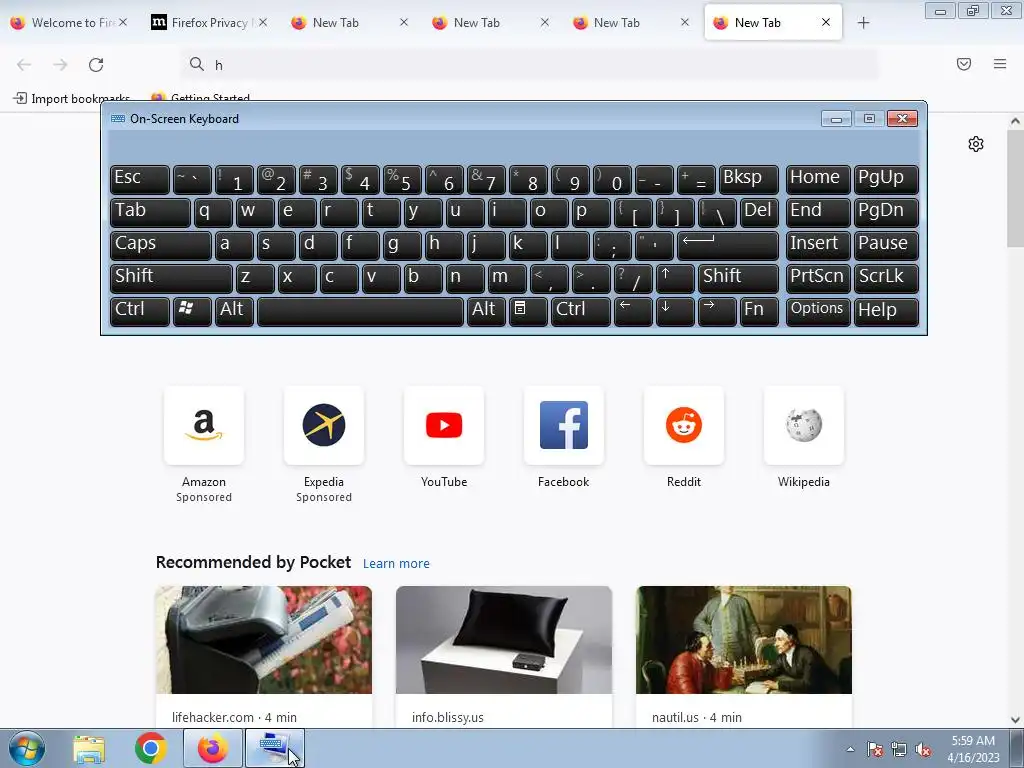Click the Esc key on the keyboard

coord(140,180)
